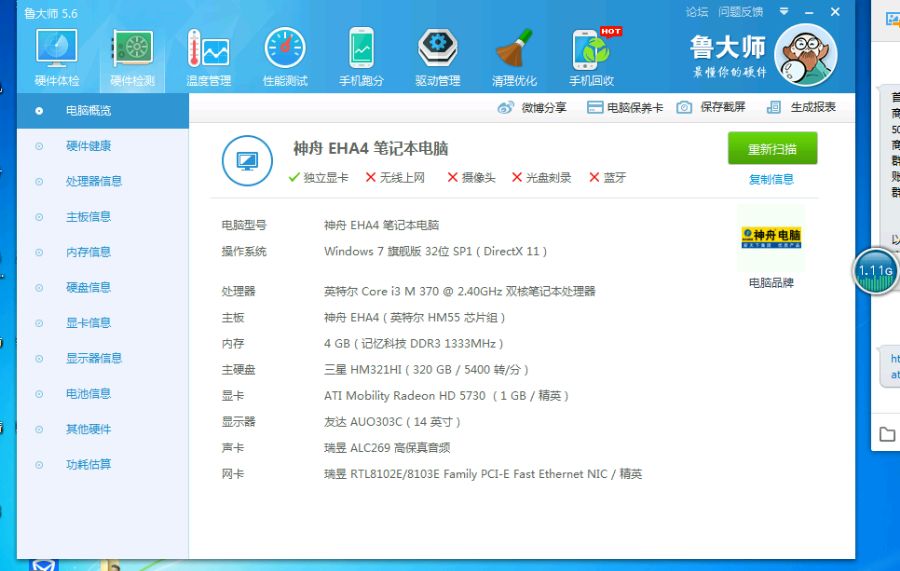Share via 微博分享 Weibo icon

coord(532,107)
